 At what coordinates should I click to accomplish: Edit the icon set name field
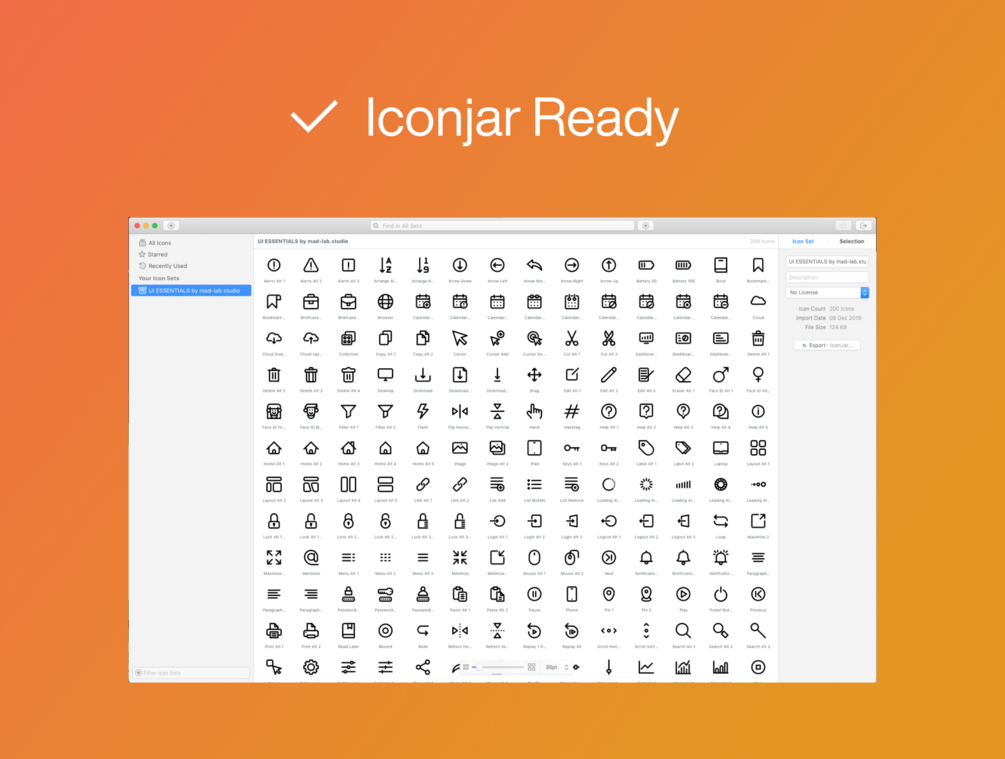tap(827, 262)
